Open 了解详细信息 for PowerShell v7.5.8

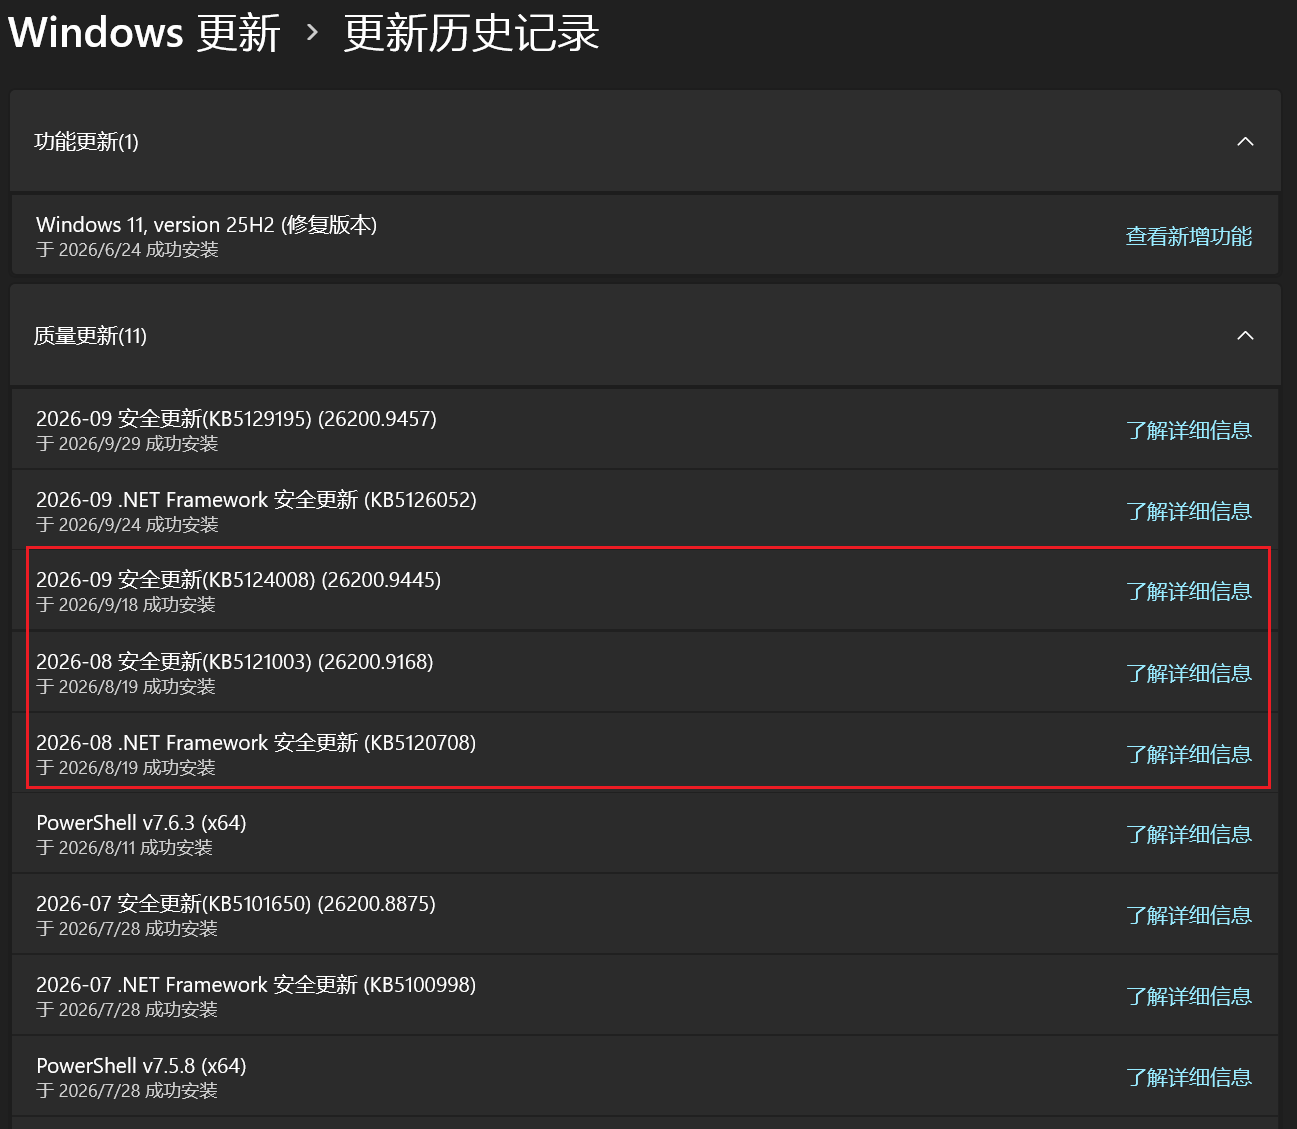coord(1189,1077)
